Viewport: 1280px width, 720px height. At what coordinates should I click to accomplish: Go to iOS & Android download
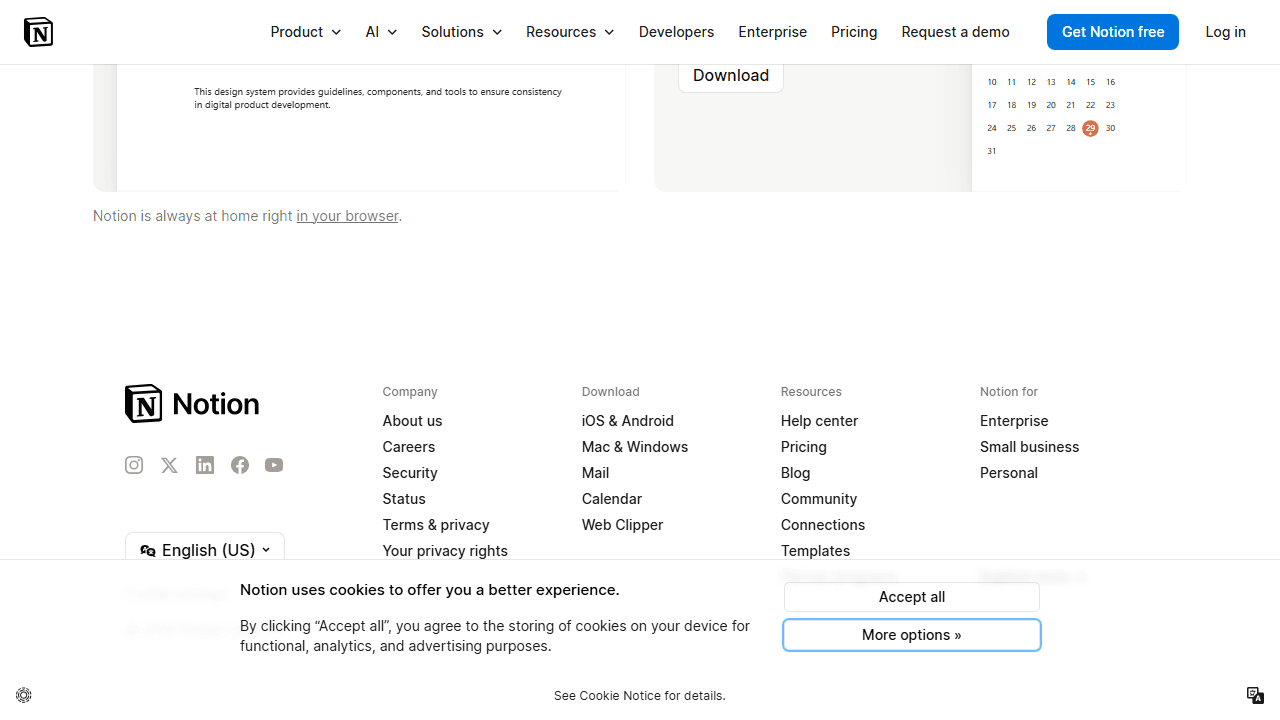[628, 421]
